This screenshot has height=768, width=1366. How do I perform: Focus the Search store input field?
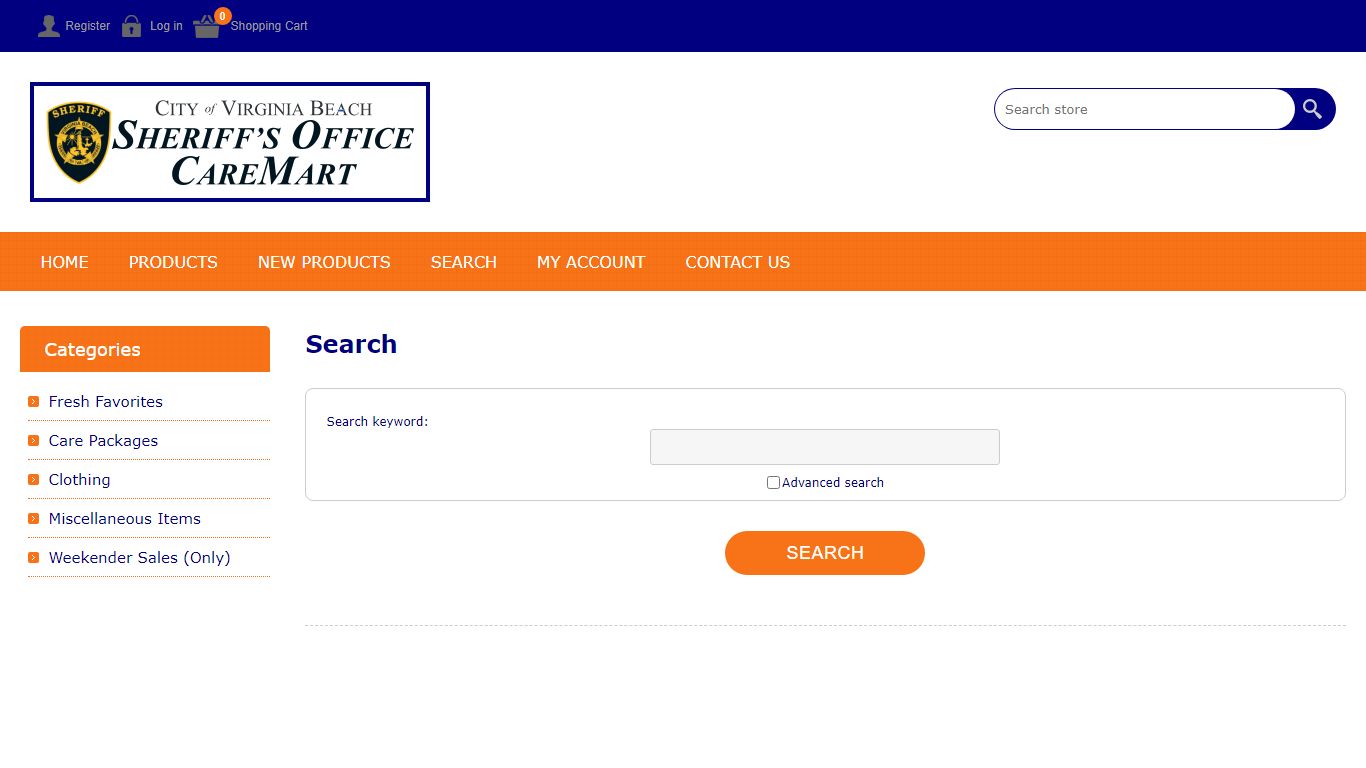(1144, 109)
